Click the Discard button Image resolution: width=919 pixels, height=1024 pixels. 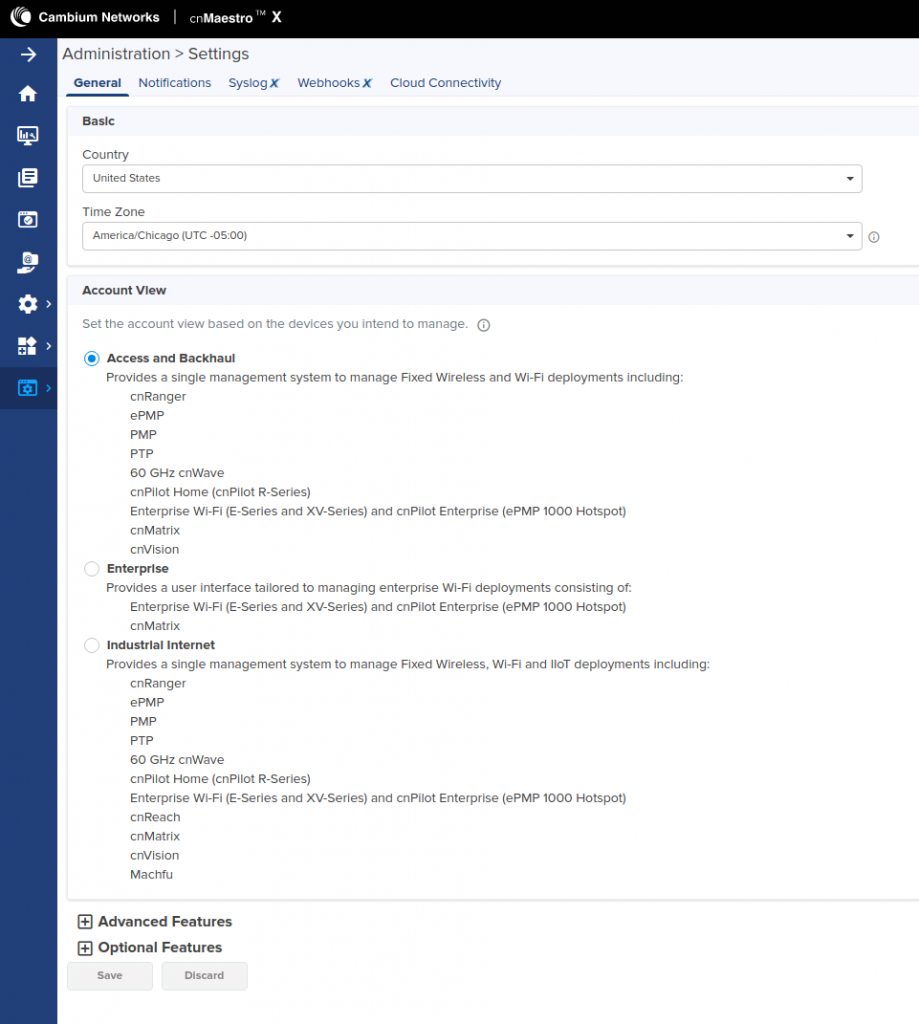tap(204, 975)
